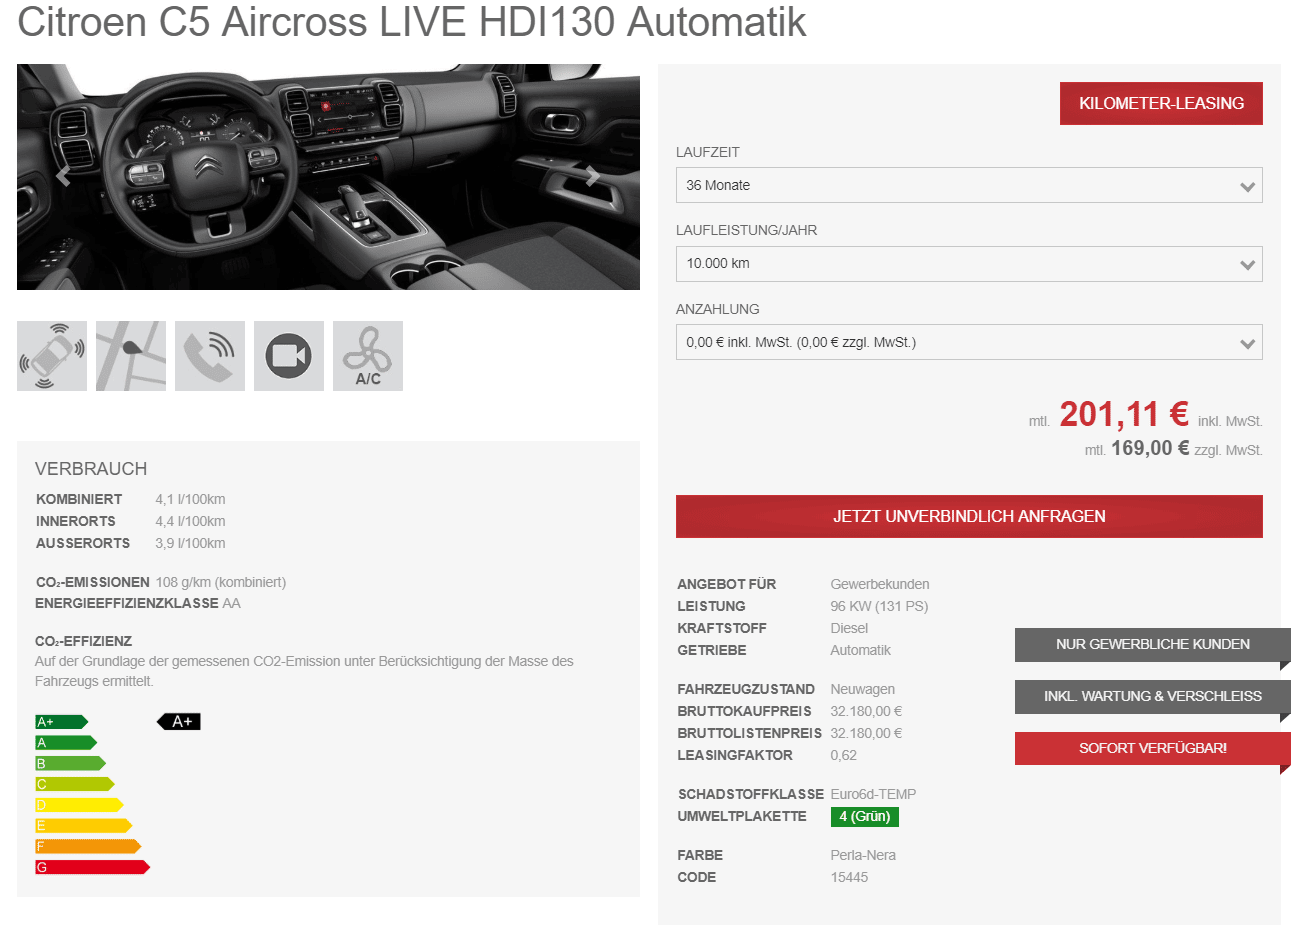Click the Getriebe Automatik value

tap(860, 650)
